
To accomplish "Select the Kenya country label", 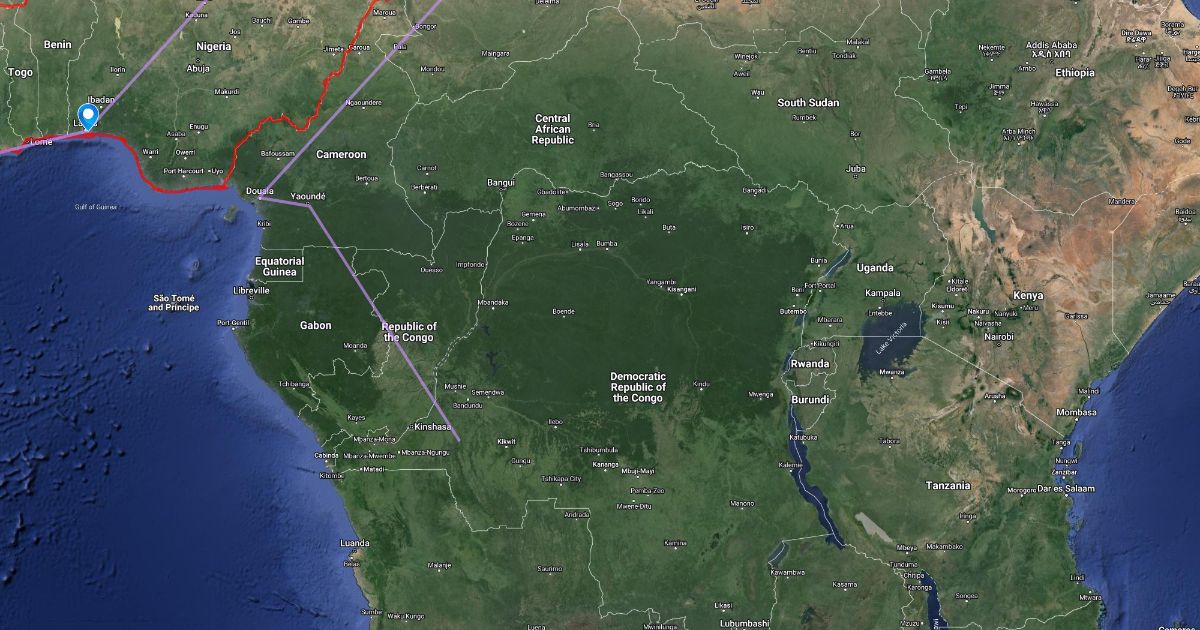I will pos(1027,296).
